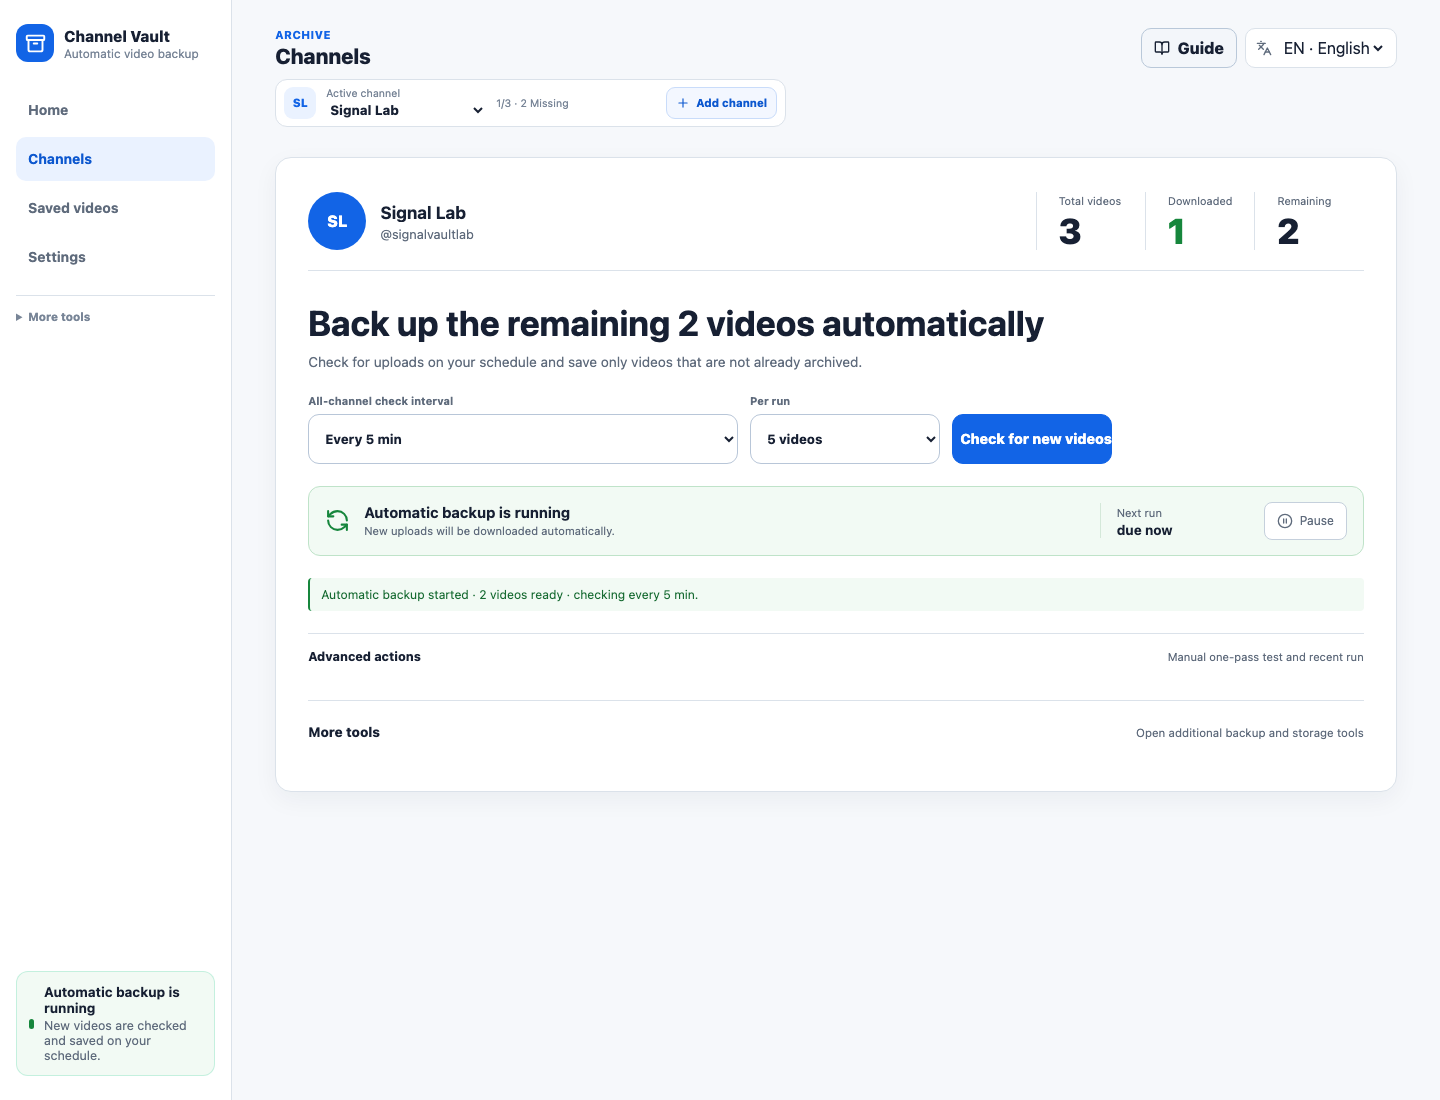Viewport: 1440px width, 1100px height.
Task: Expand the Advanced actions section
Action: [x=836, y=657]
